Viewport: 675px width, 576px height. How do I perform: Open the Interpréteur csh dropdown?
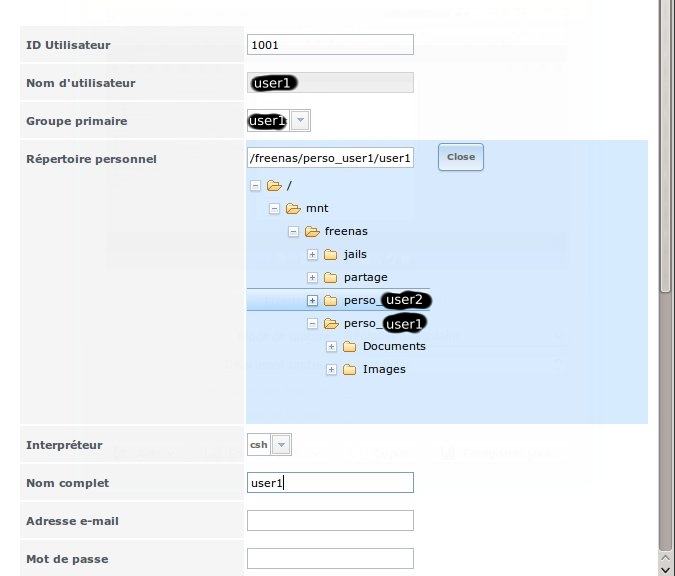coord(283,444)
